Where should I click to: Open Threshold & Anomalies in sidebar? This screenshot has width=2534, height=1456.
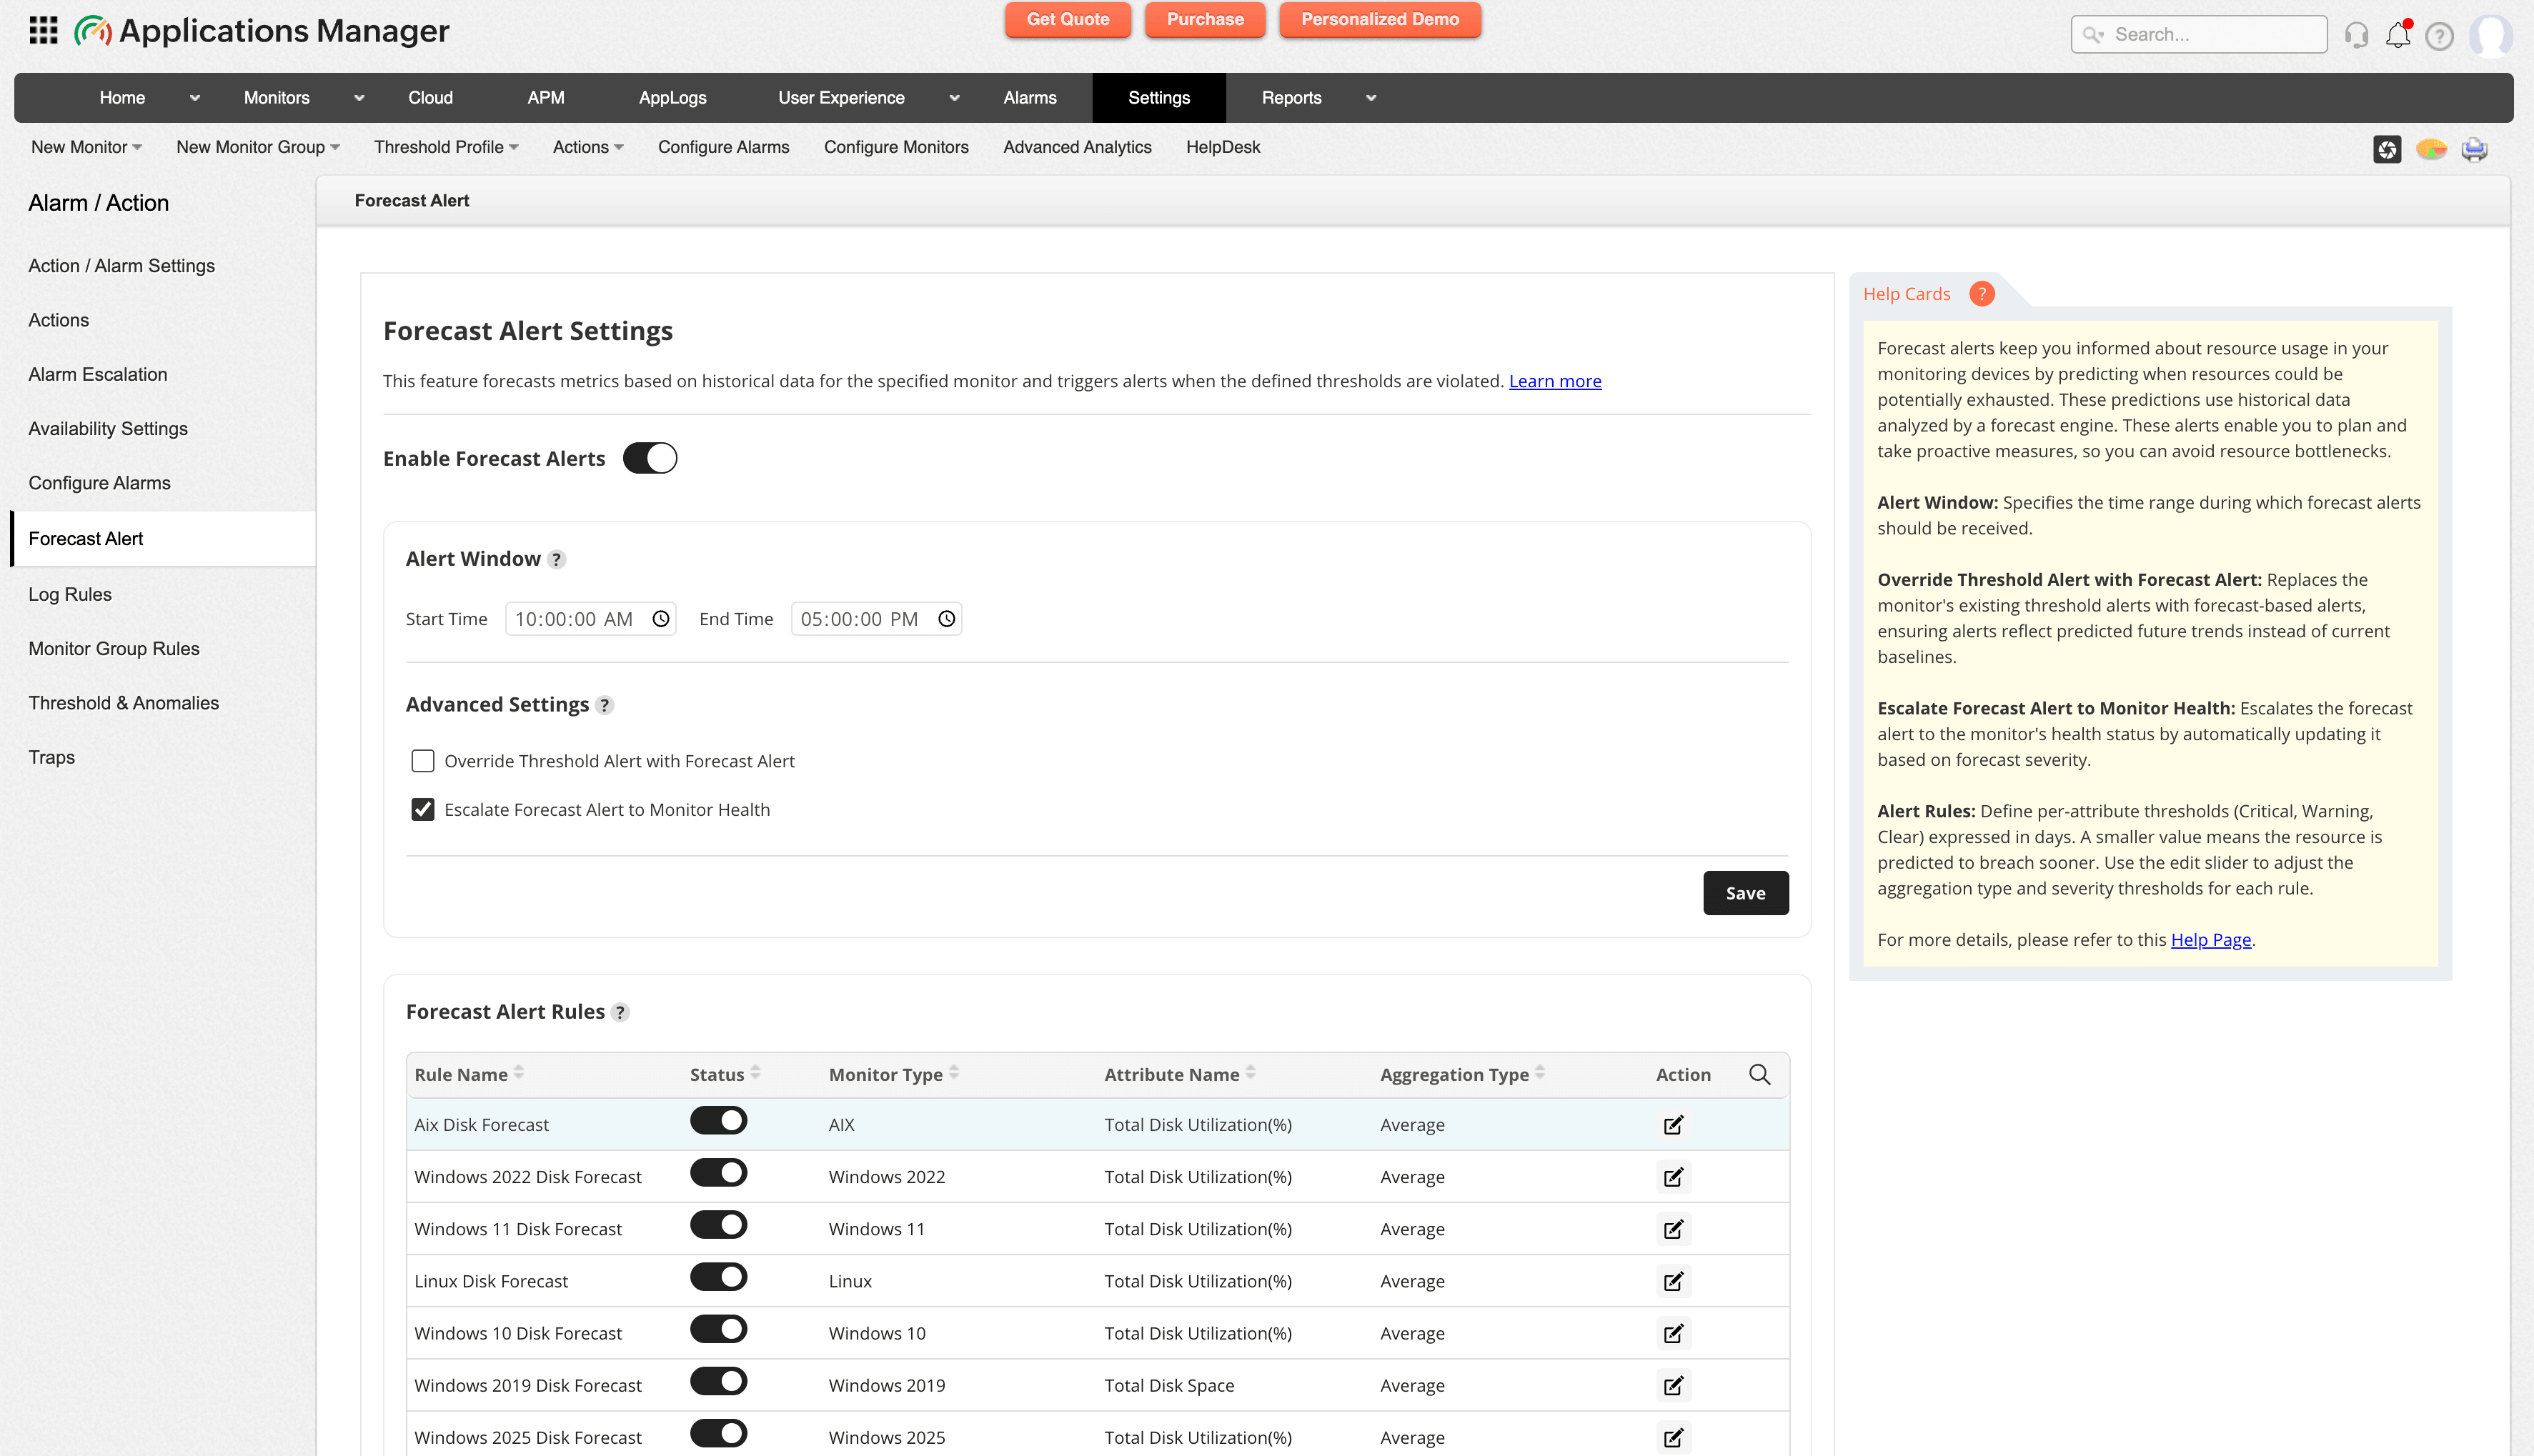pos(124,703)
